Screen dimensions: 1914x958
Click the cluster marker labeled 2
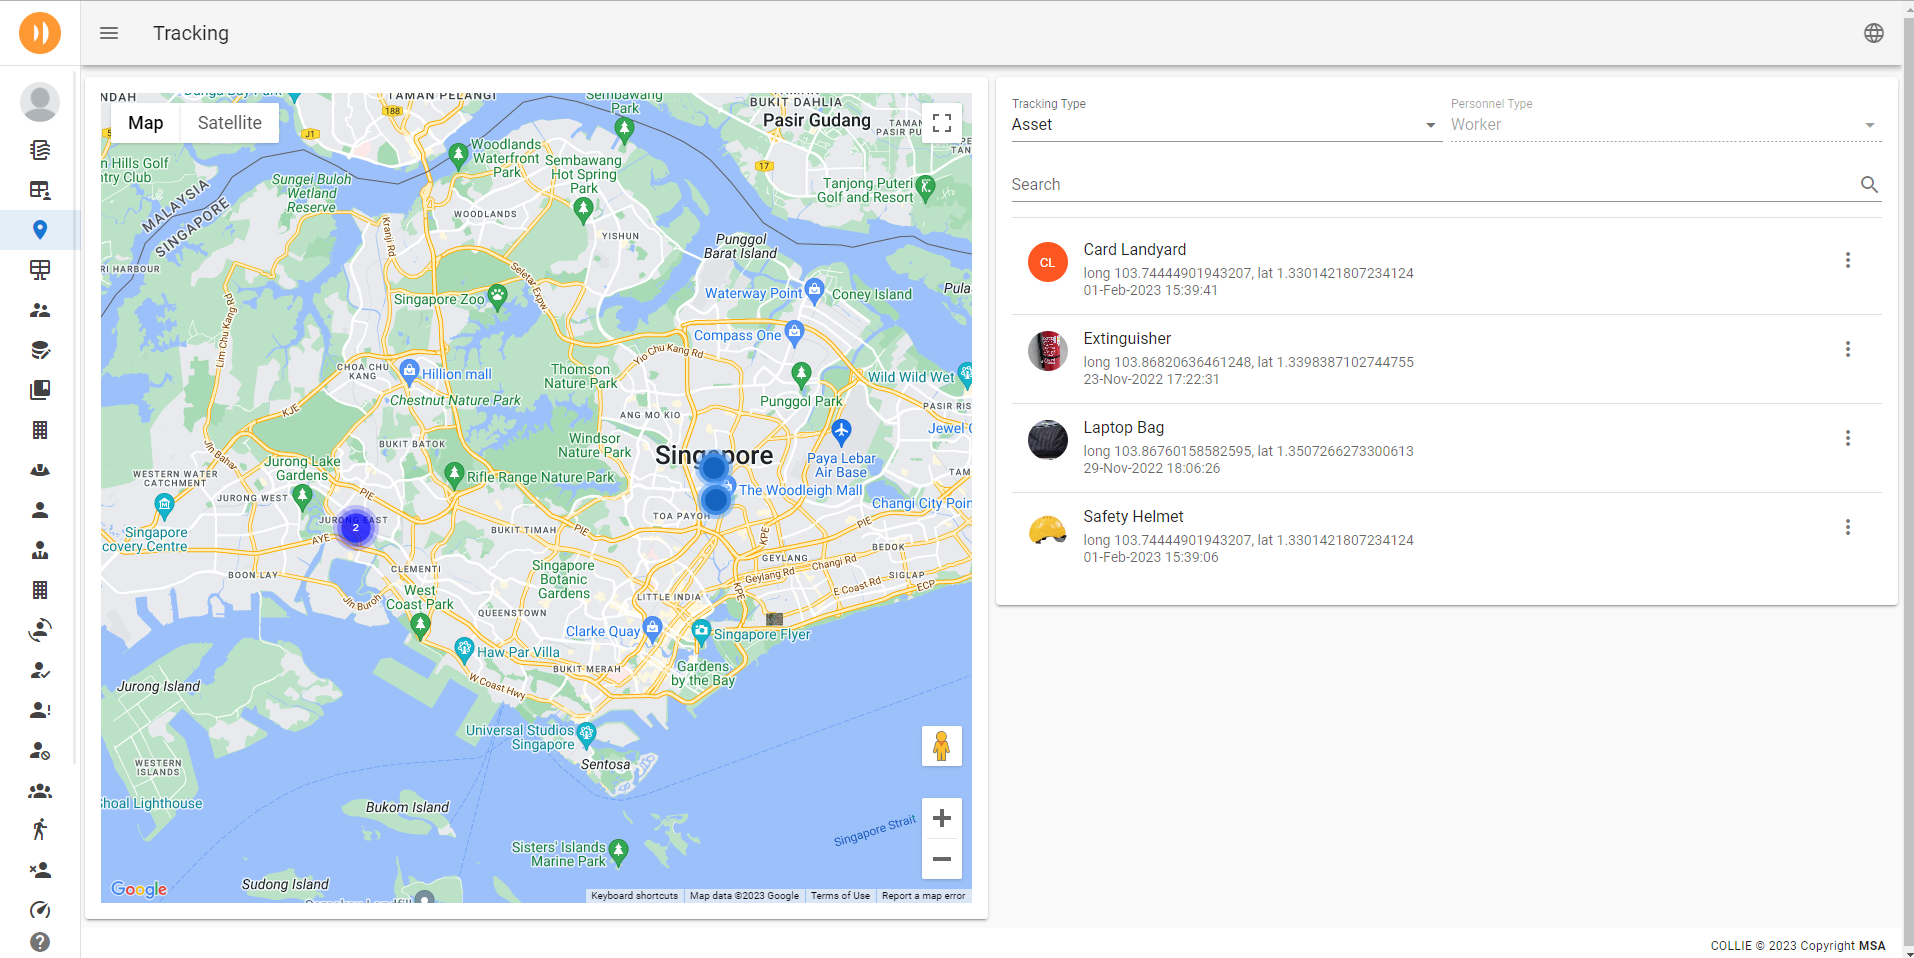355,527
